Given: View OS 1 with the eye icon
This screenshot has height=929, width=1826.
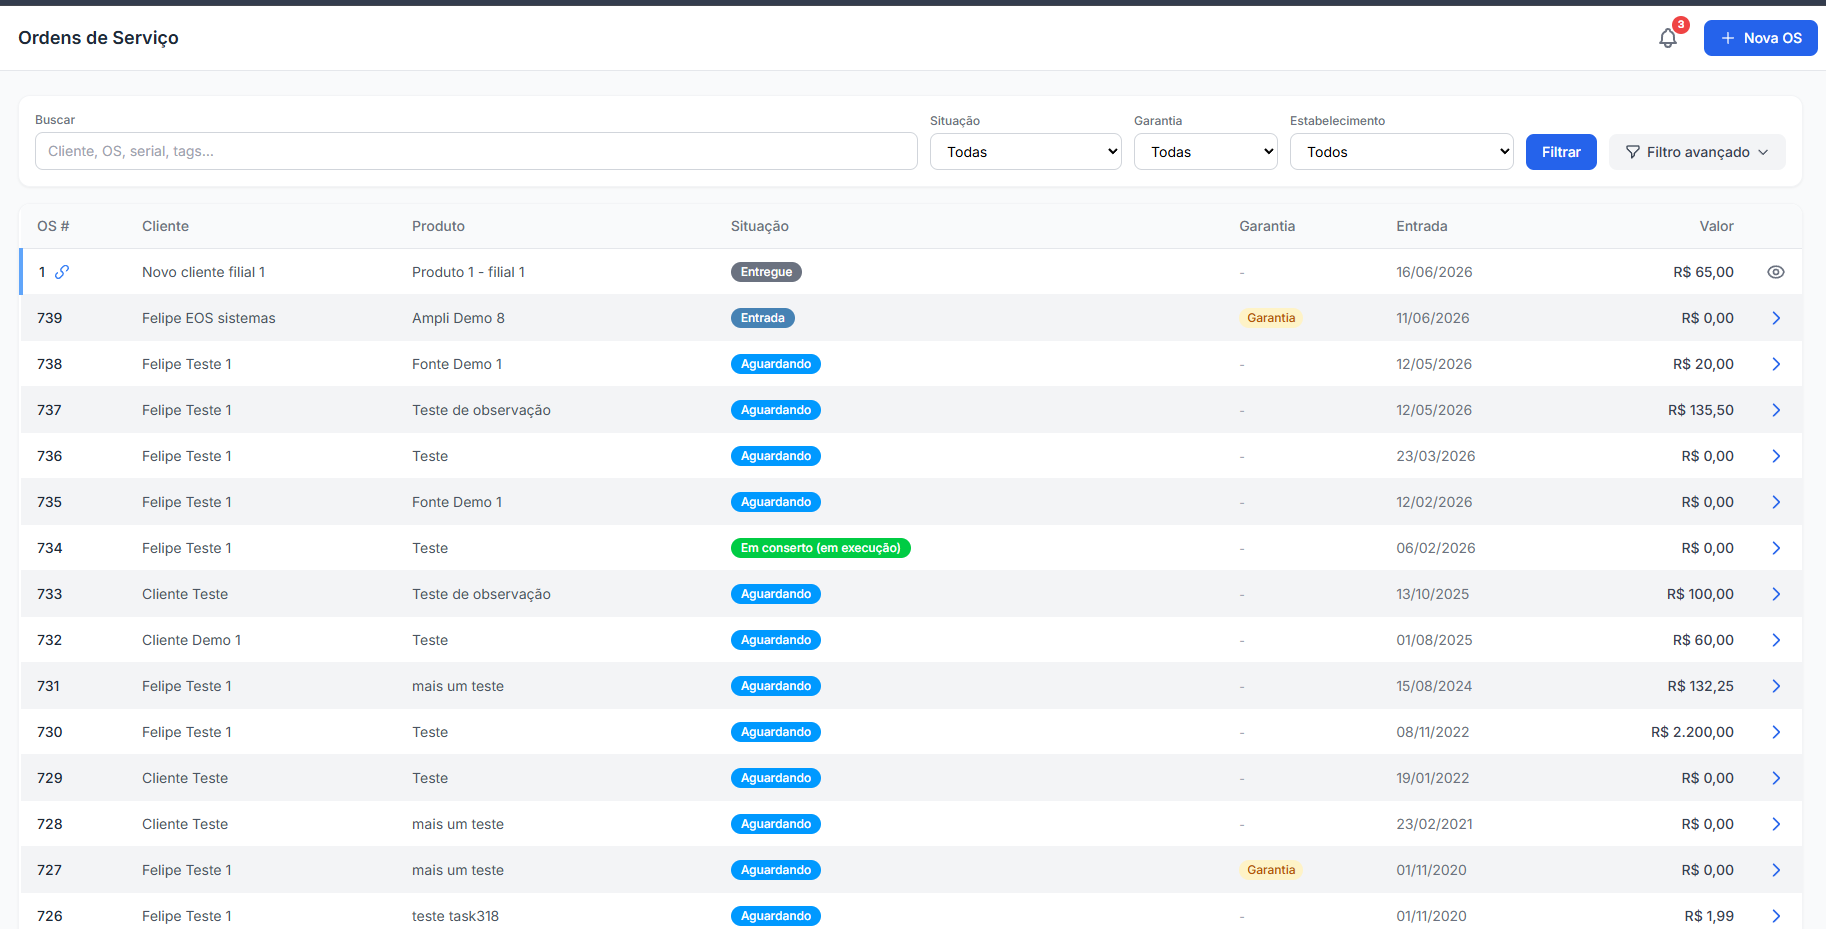Looking at the screenshot, I should (1776, 272).
